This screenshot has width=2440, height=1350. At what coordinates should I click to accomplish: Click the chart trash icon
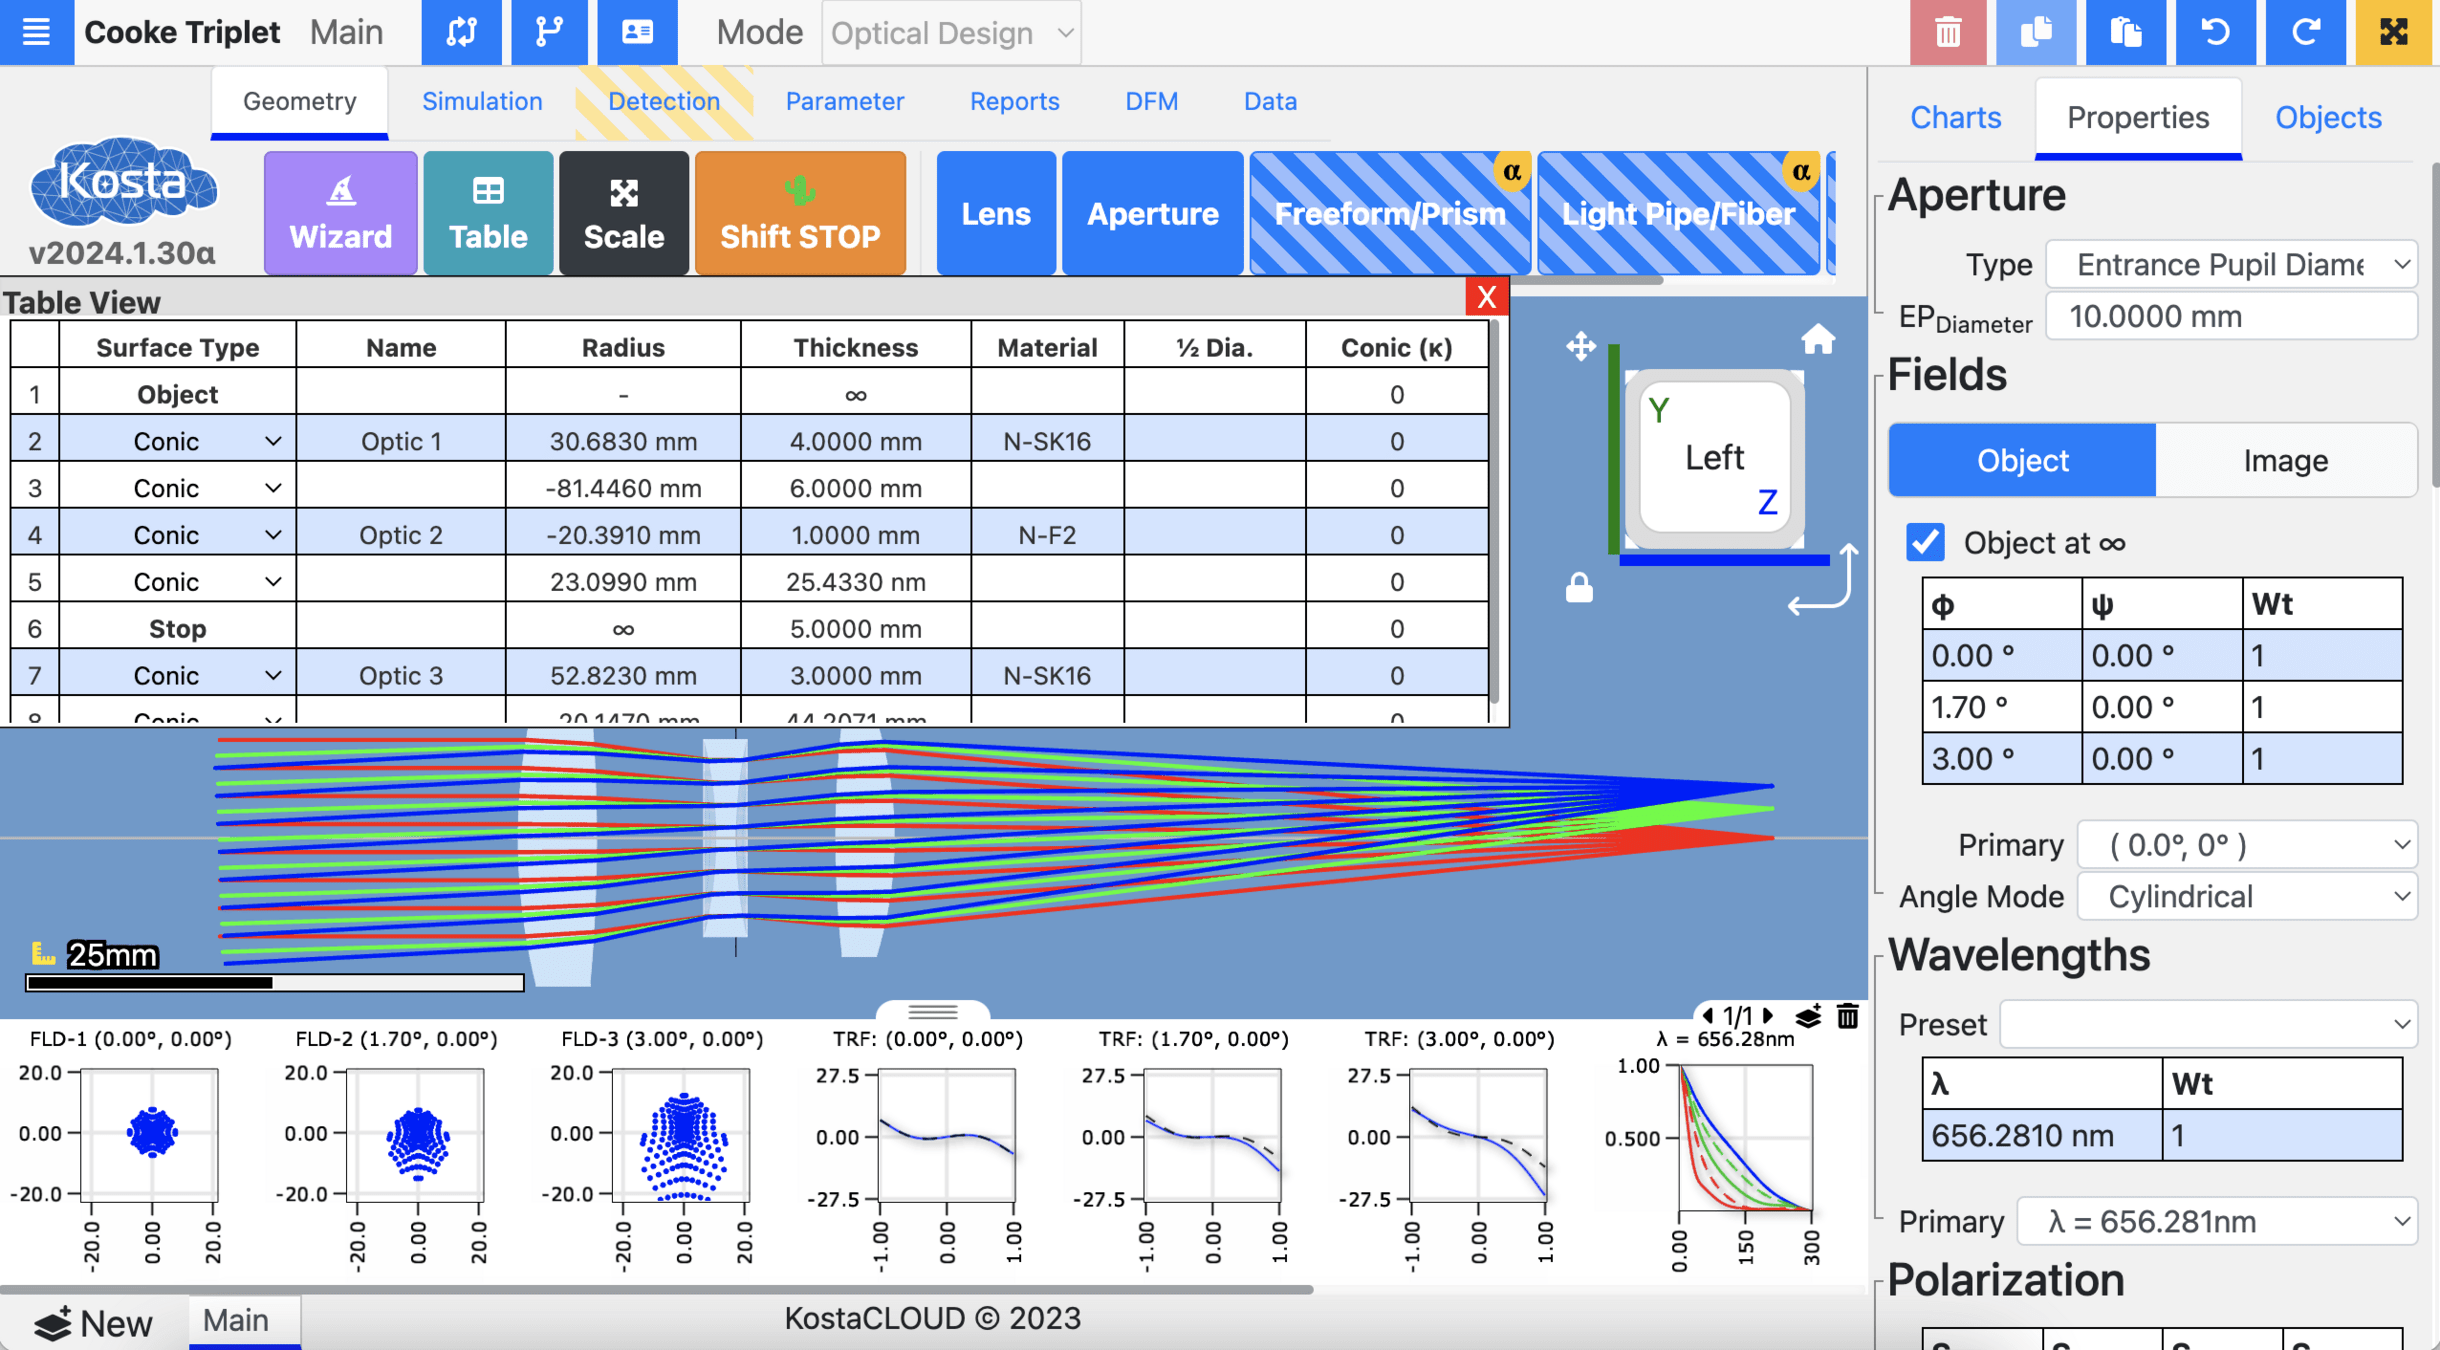[x=1848, y=1016]
